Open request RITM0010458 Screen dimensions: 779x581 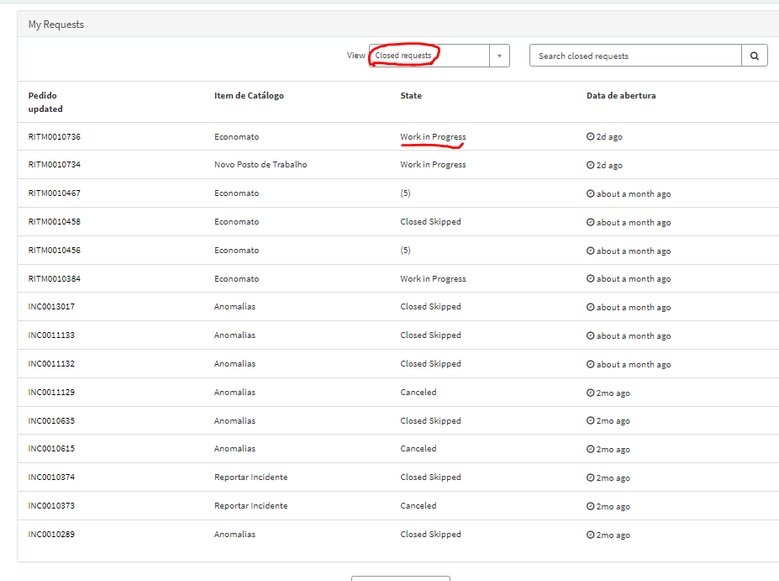(x=54, y=222)
